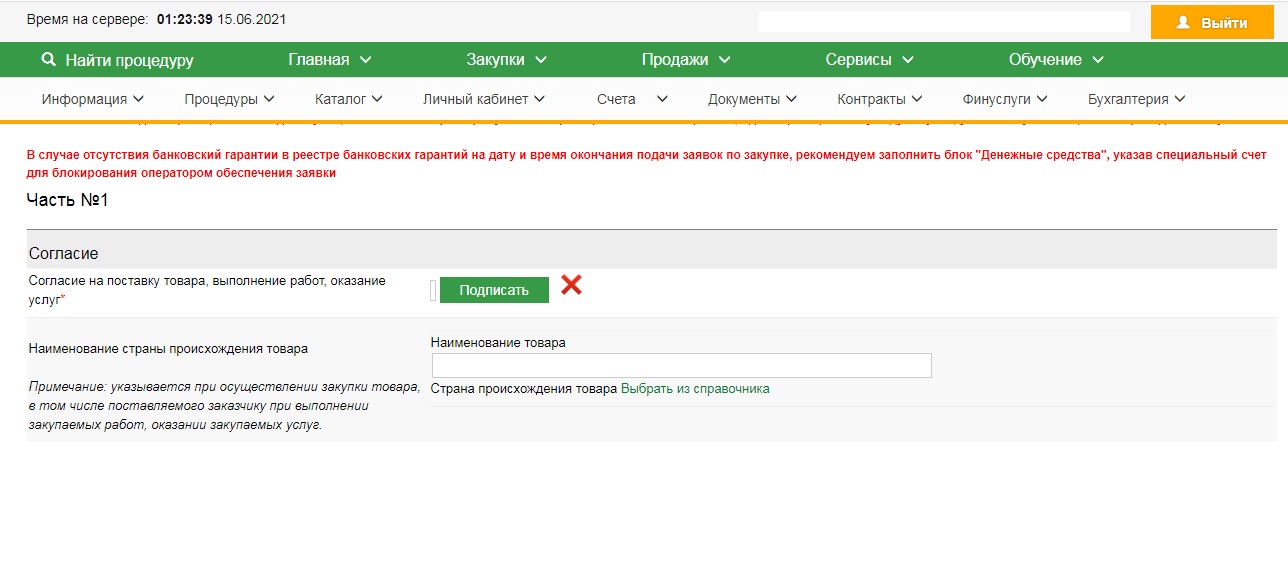The height and width of the screenshot is (561, 1288).
Task: Click the red X icon beside Подписать
Action: pyautogui.click(x=571, y=285)
